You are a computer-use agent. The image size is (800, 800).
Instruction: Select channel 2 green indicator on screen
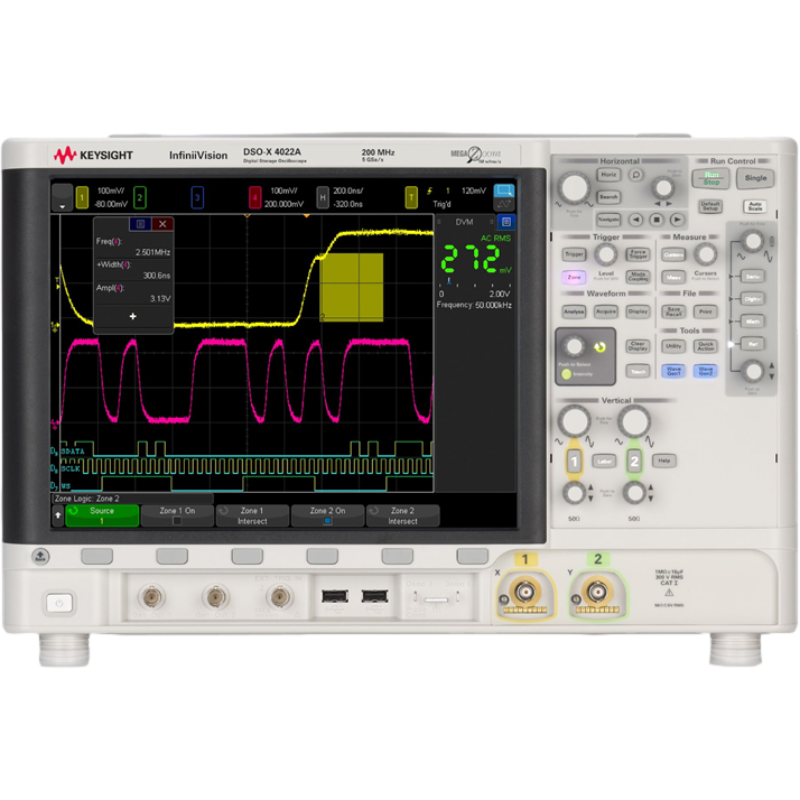pyautogui.click(x=139, y=197)
